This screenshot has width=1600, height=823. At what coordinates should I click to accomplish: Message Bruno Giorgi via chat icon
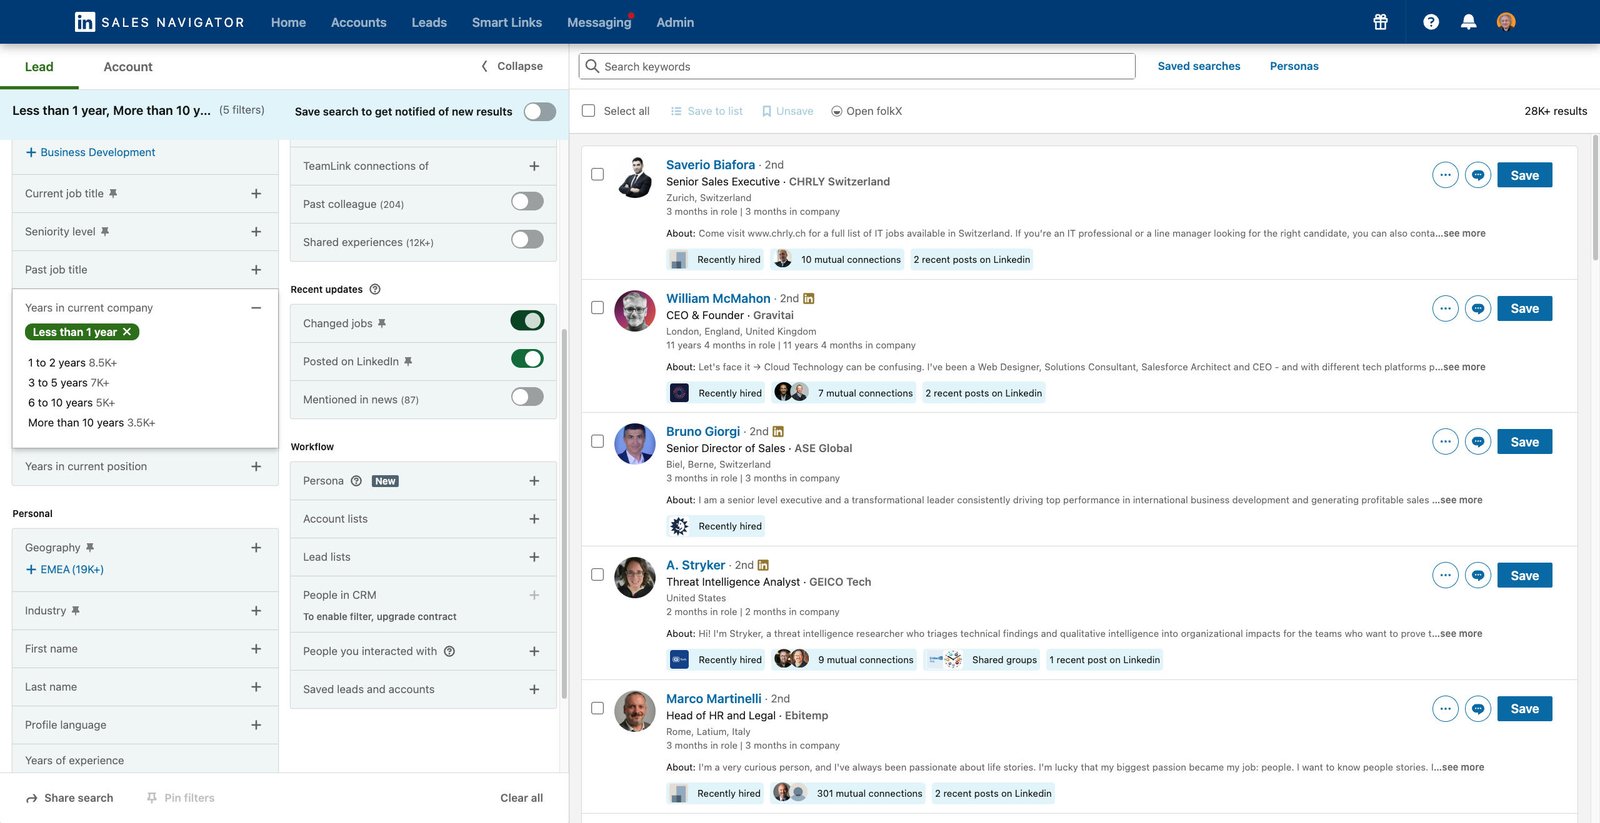click(x=1478, y=442)
